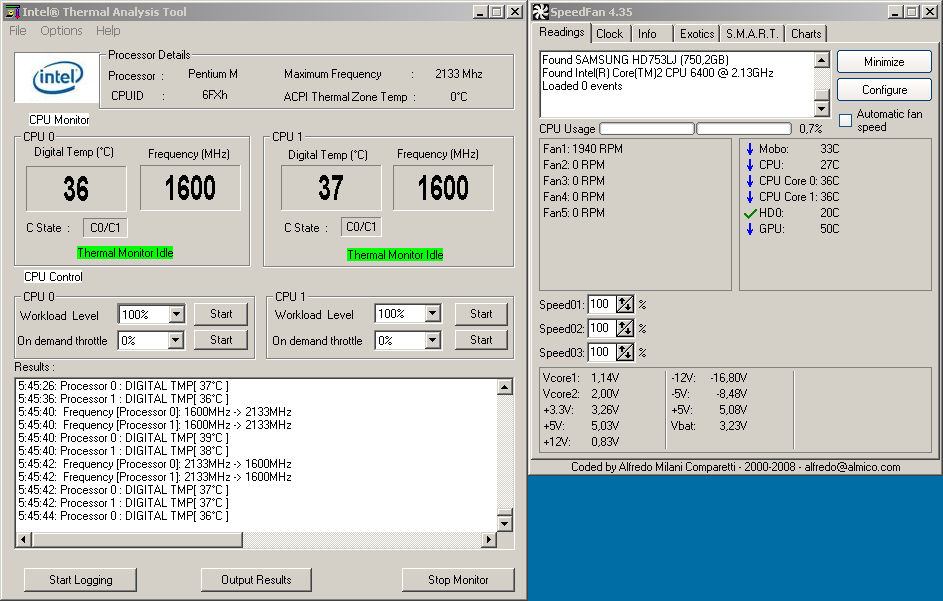Image resolution: width=943 pixels, height=601 pixels.
Task: Switch to the Info tab in SpeedFan
Action: click(x=647, y=34)
